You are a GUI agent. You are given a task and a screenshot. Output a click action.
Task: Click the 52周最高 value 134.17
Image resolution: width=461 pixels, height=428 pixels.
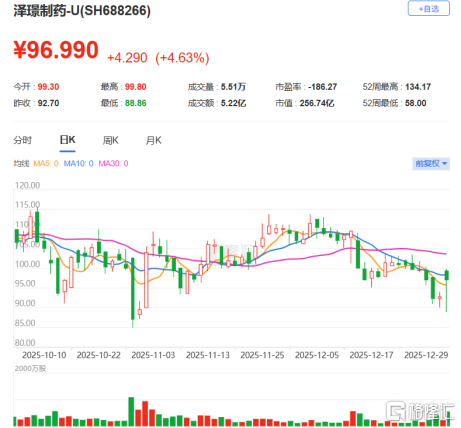click(x=418, y=87)
